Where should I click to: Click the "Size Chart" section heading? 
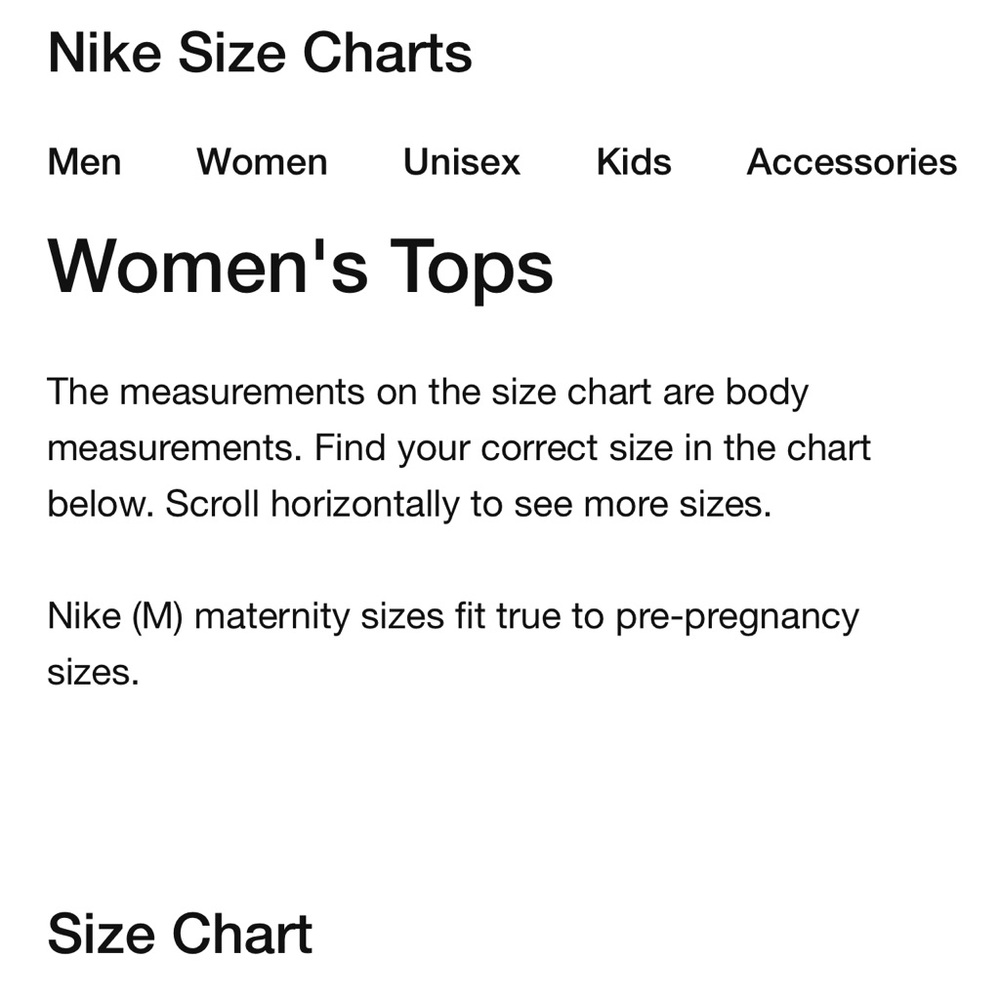pyautogui.click(x=180, y=934)
